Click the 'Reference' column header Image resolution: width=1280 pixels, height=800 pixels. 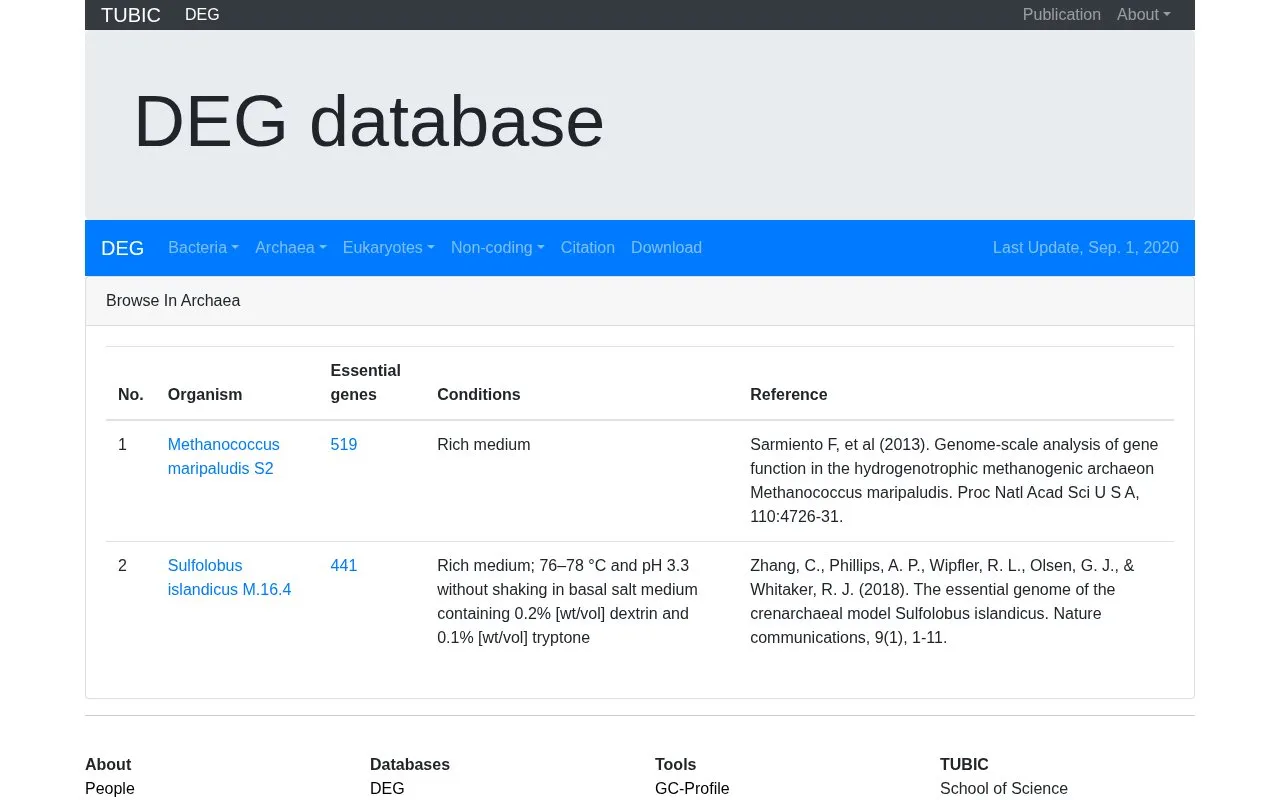point(788,394)
